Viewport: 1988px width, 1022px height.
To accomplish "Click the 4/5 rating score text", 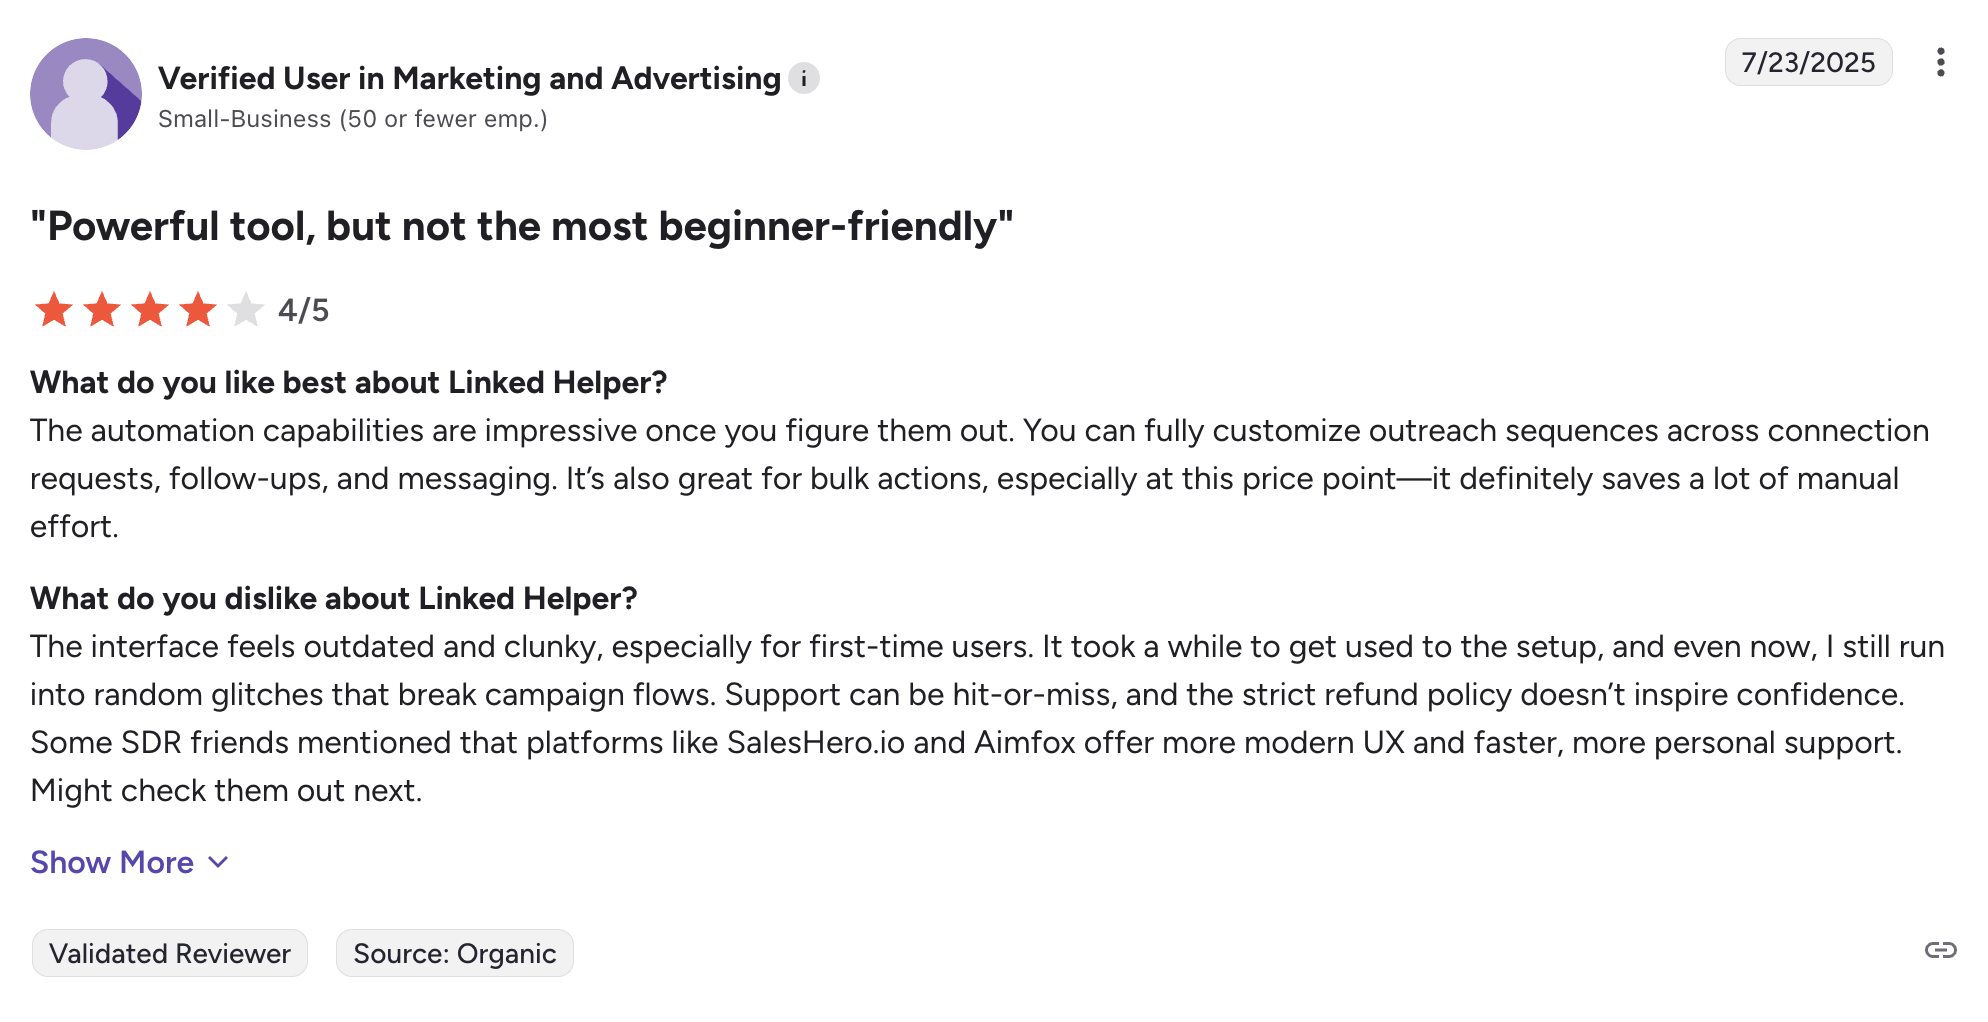I will point(304,310).
